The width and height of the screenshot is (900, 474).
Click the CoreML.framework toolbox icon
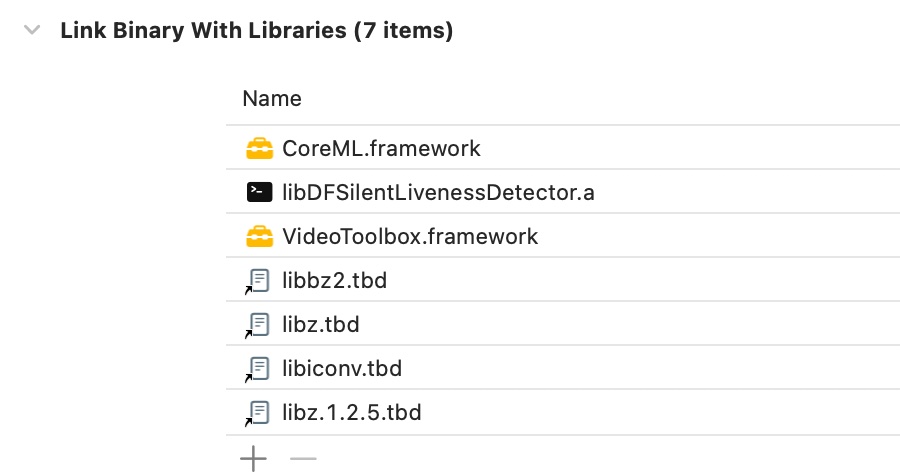click(x=259, y=149)
